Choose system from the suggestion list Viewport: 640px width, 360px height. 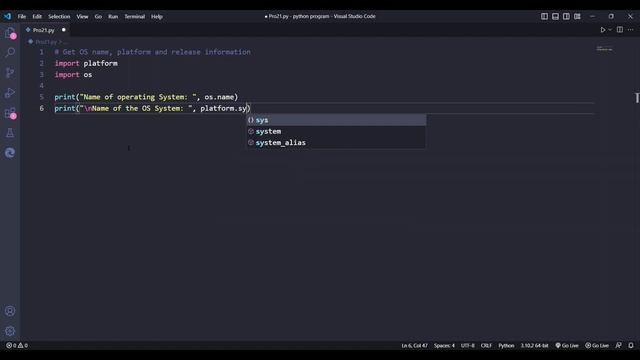[x=336, y=131]
